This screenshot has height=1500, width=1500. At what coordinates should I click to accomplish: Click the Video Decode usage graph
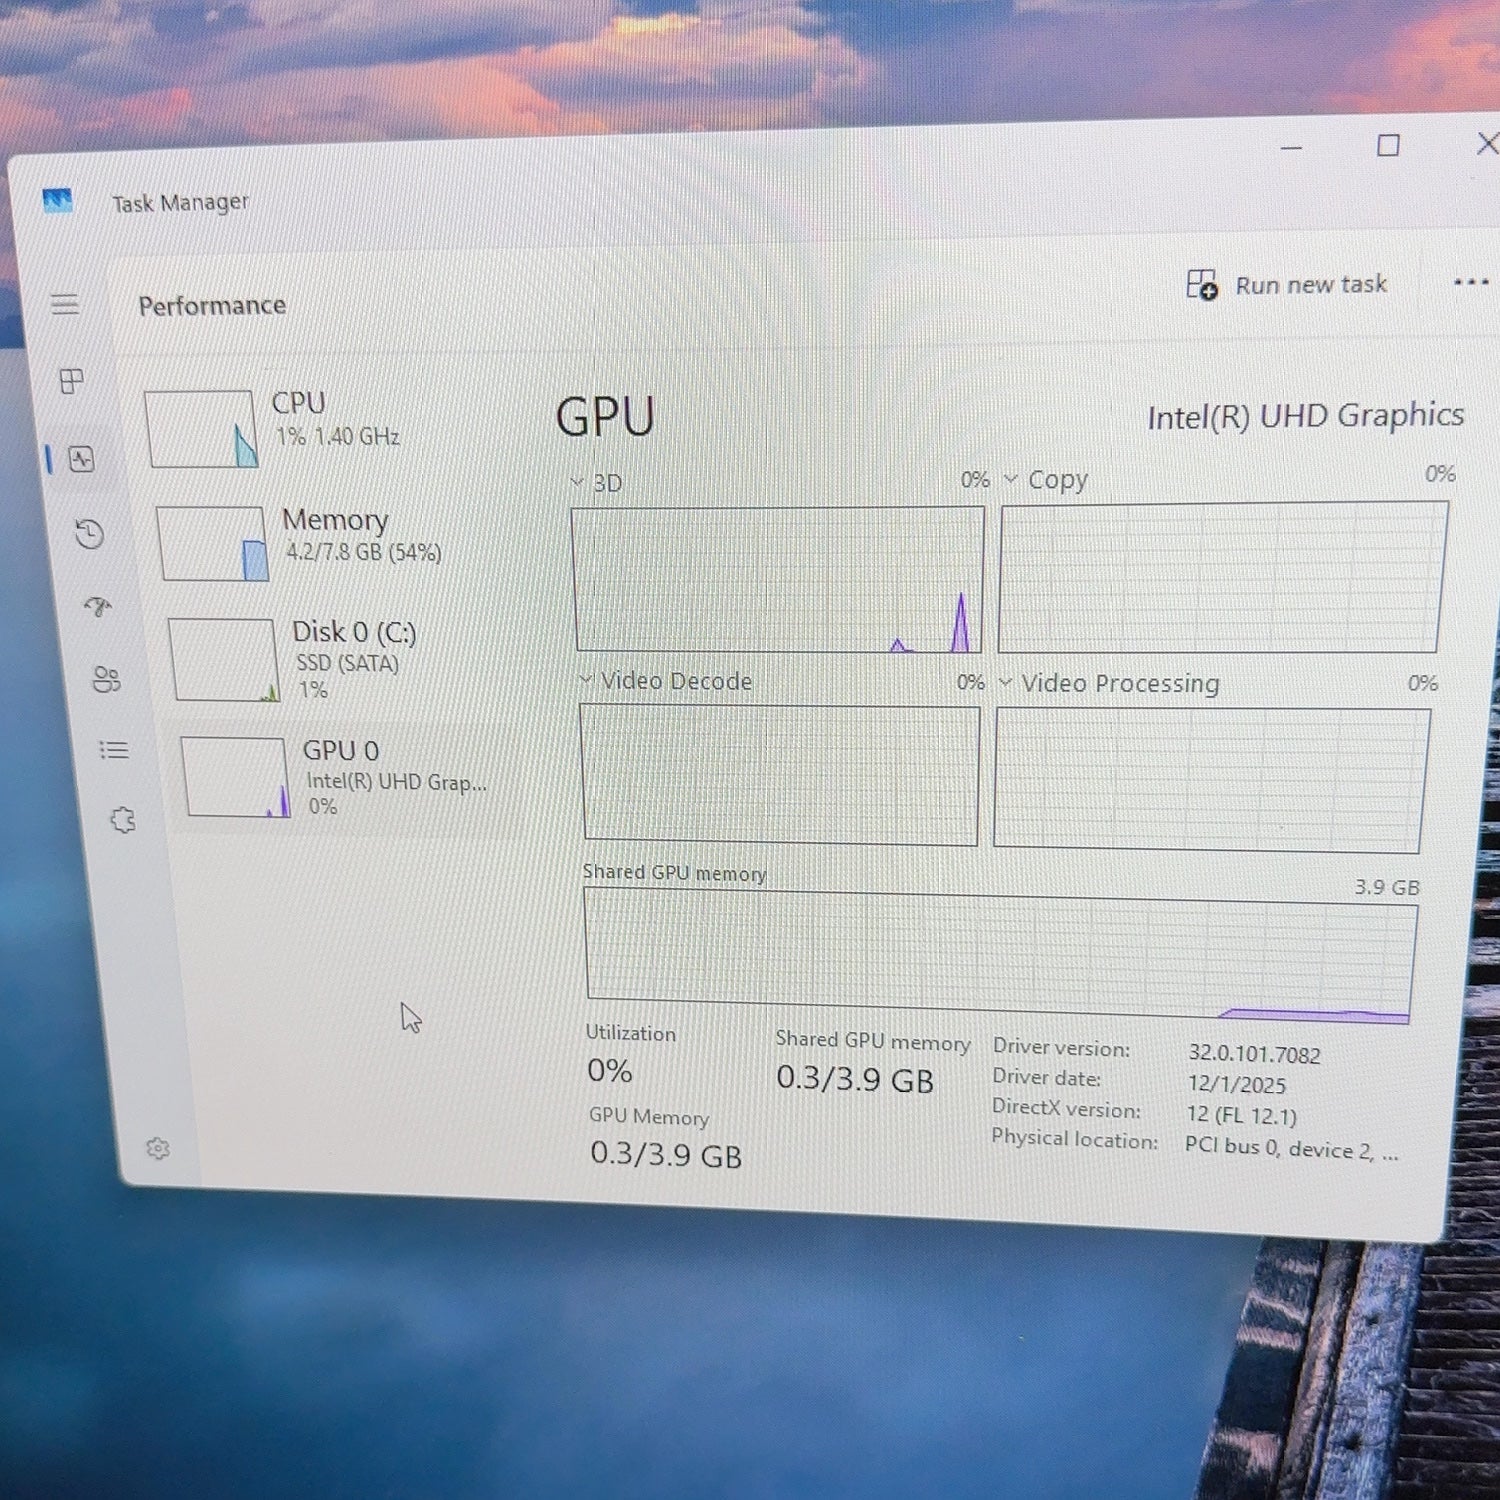780,775
